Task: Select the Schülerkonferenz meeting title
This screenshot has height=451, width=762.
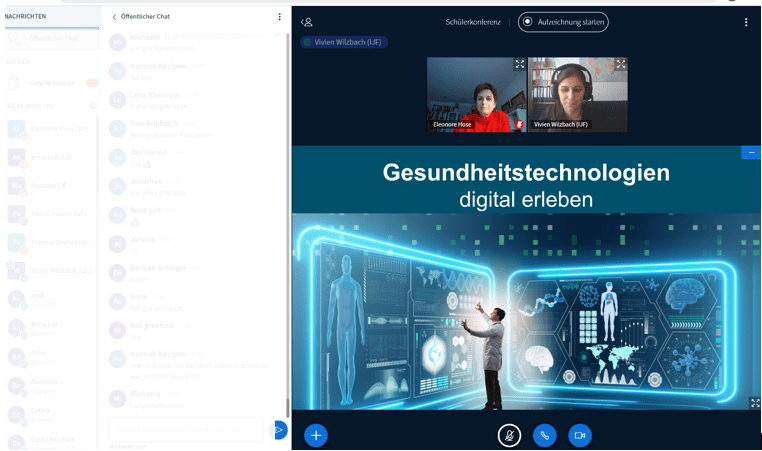Action: 473,22
